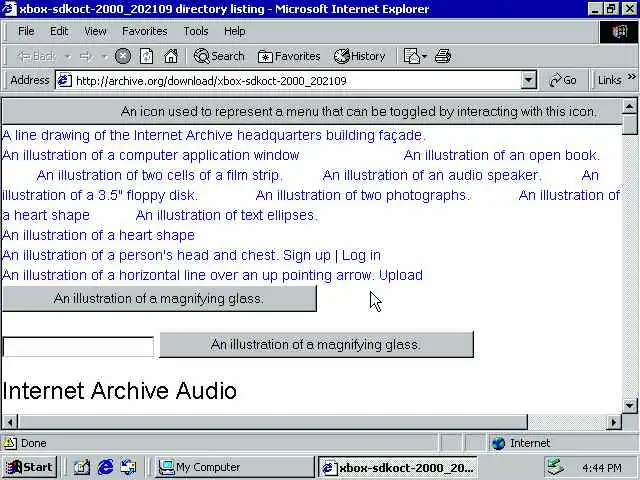
Task: Click the Internet Archive Audio heading
Action: click(119, 391)
